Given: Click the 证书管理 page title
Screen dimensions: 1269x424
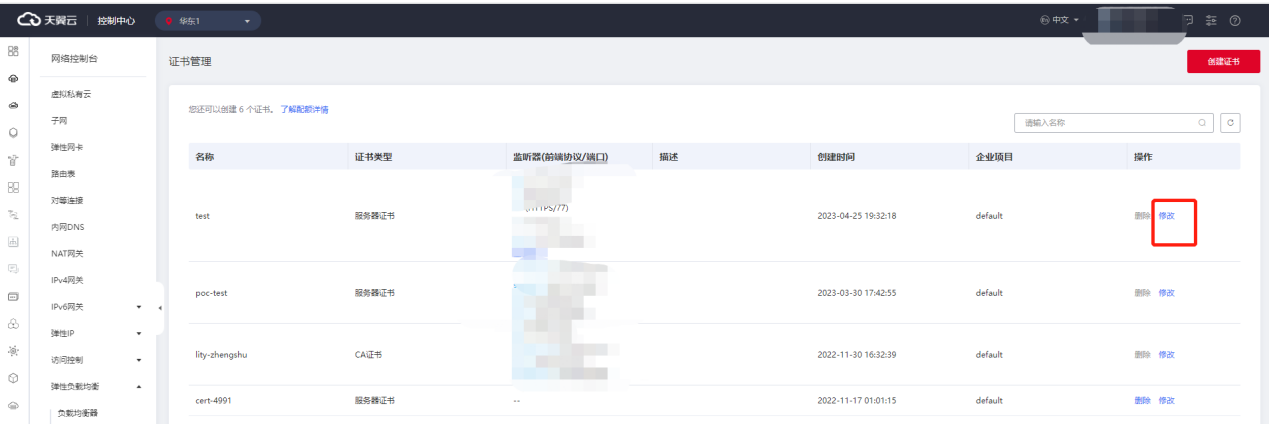Looking at the screenshot, I should point(190,62).
